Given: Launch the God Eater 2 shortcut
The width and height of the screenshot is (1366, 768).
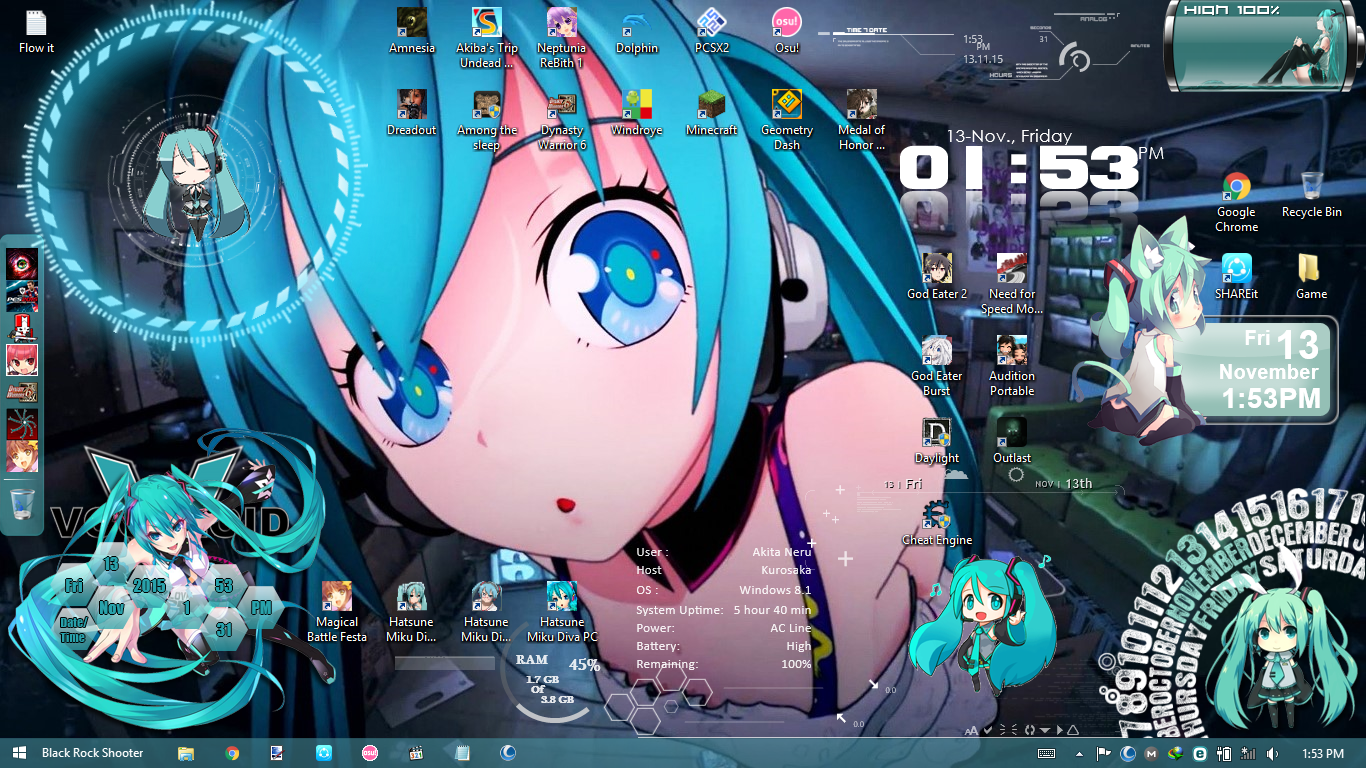Looking at the screenshot, I should click(x=937, y=277).
